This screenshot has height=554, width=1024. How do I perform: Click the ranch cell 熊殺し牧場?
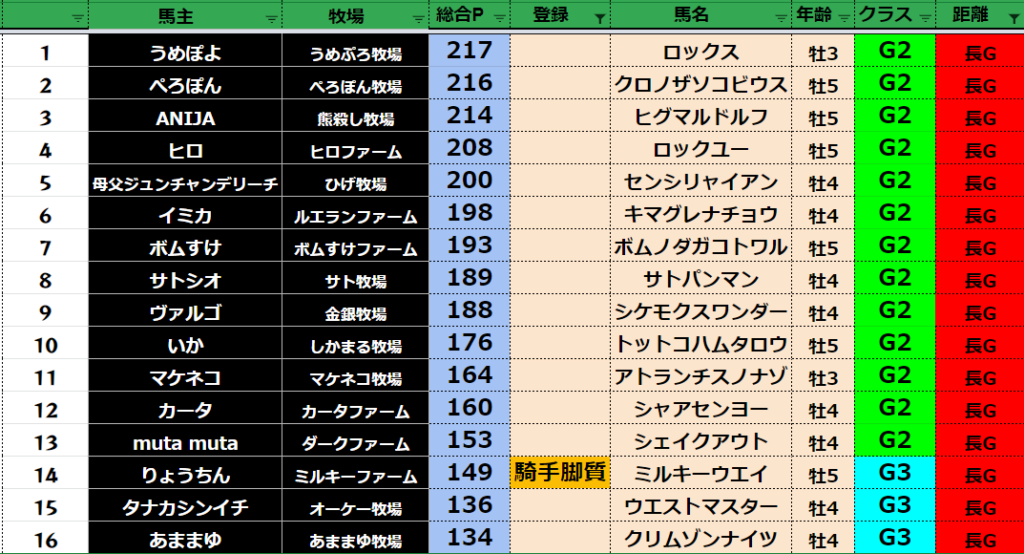coord(355,119)
